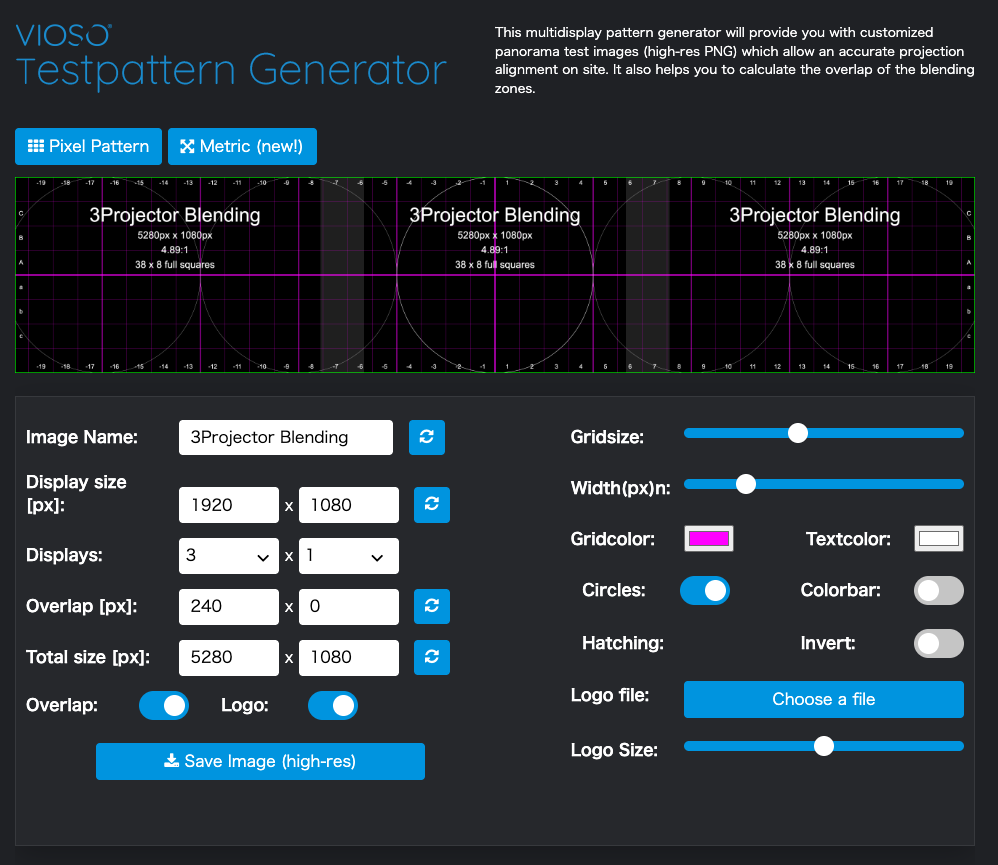Disable the Circles toggle

705,590
